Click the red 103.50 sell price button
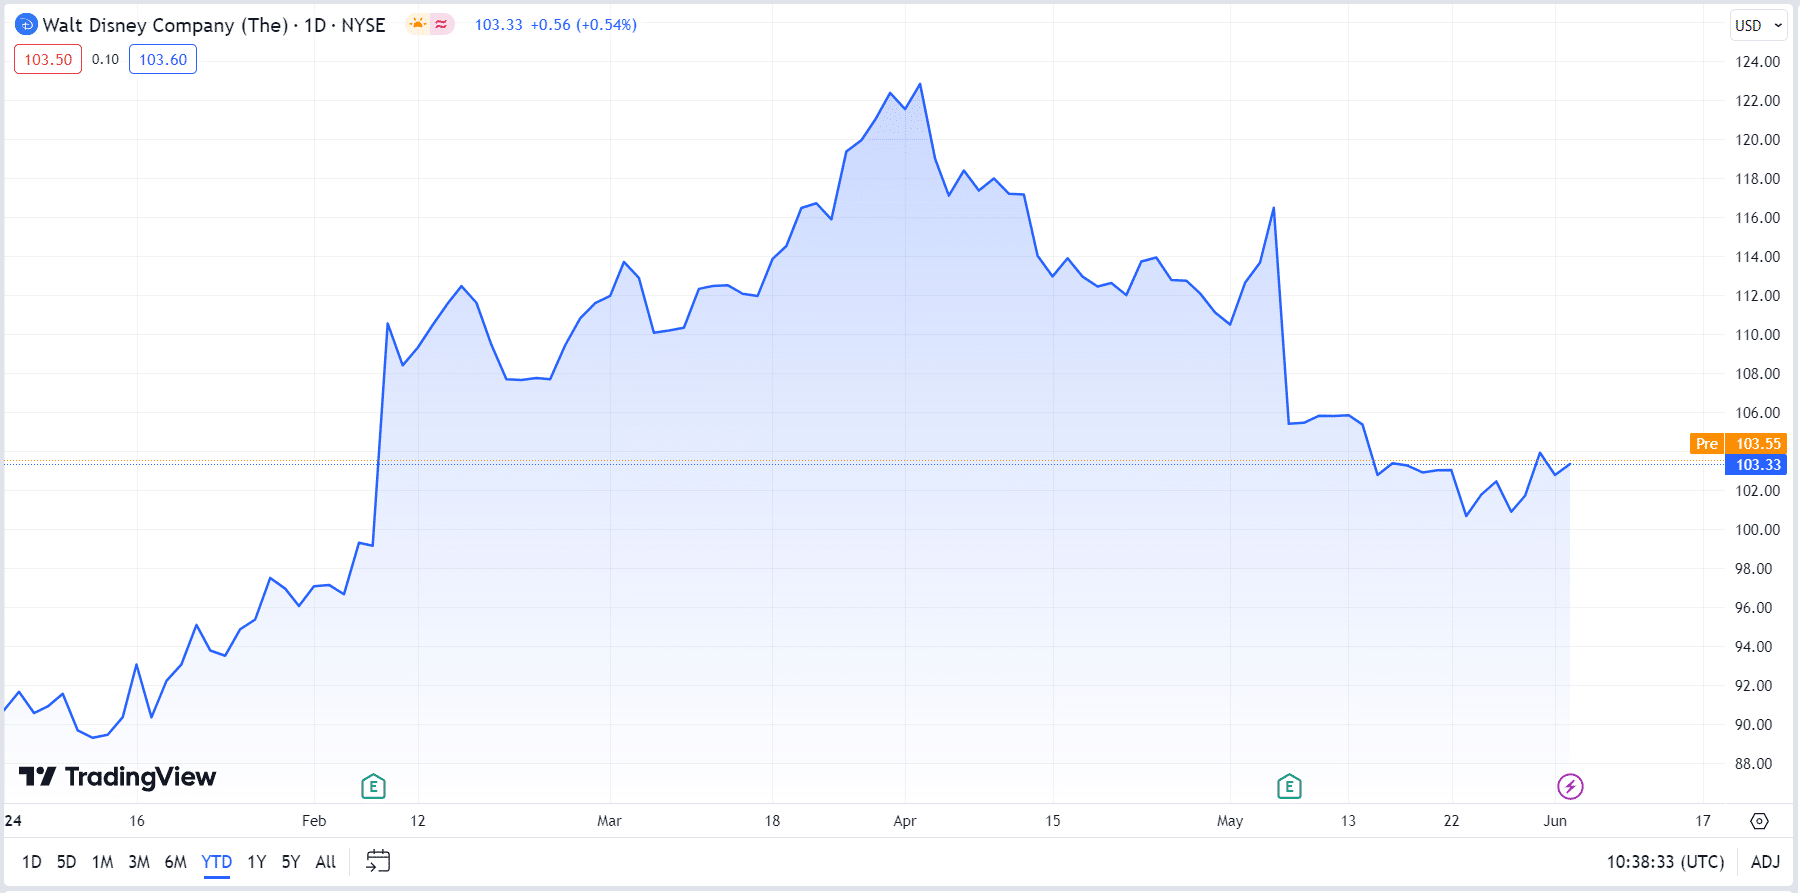The width and height of the screenshot is (1800, 893). (x=48, y=59)
